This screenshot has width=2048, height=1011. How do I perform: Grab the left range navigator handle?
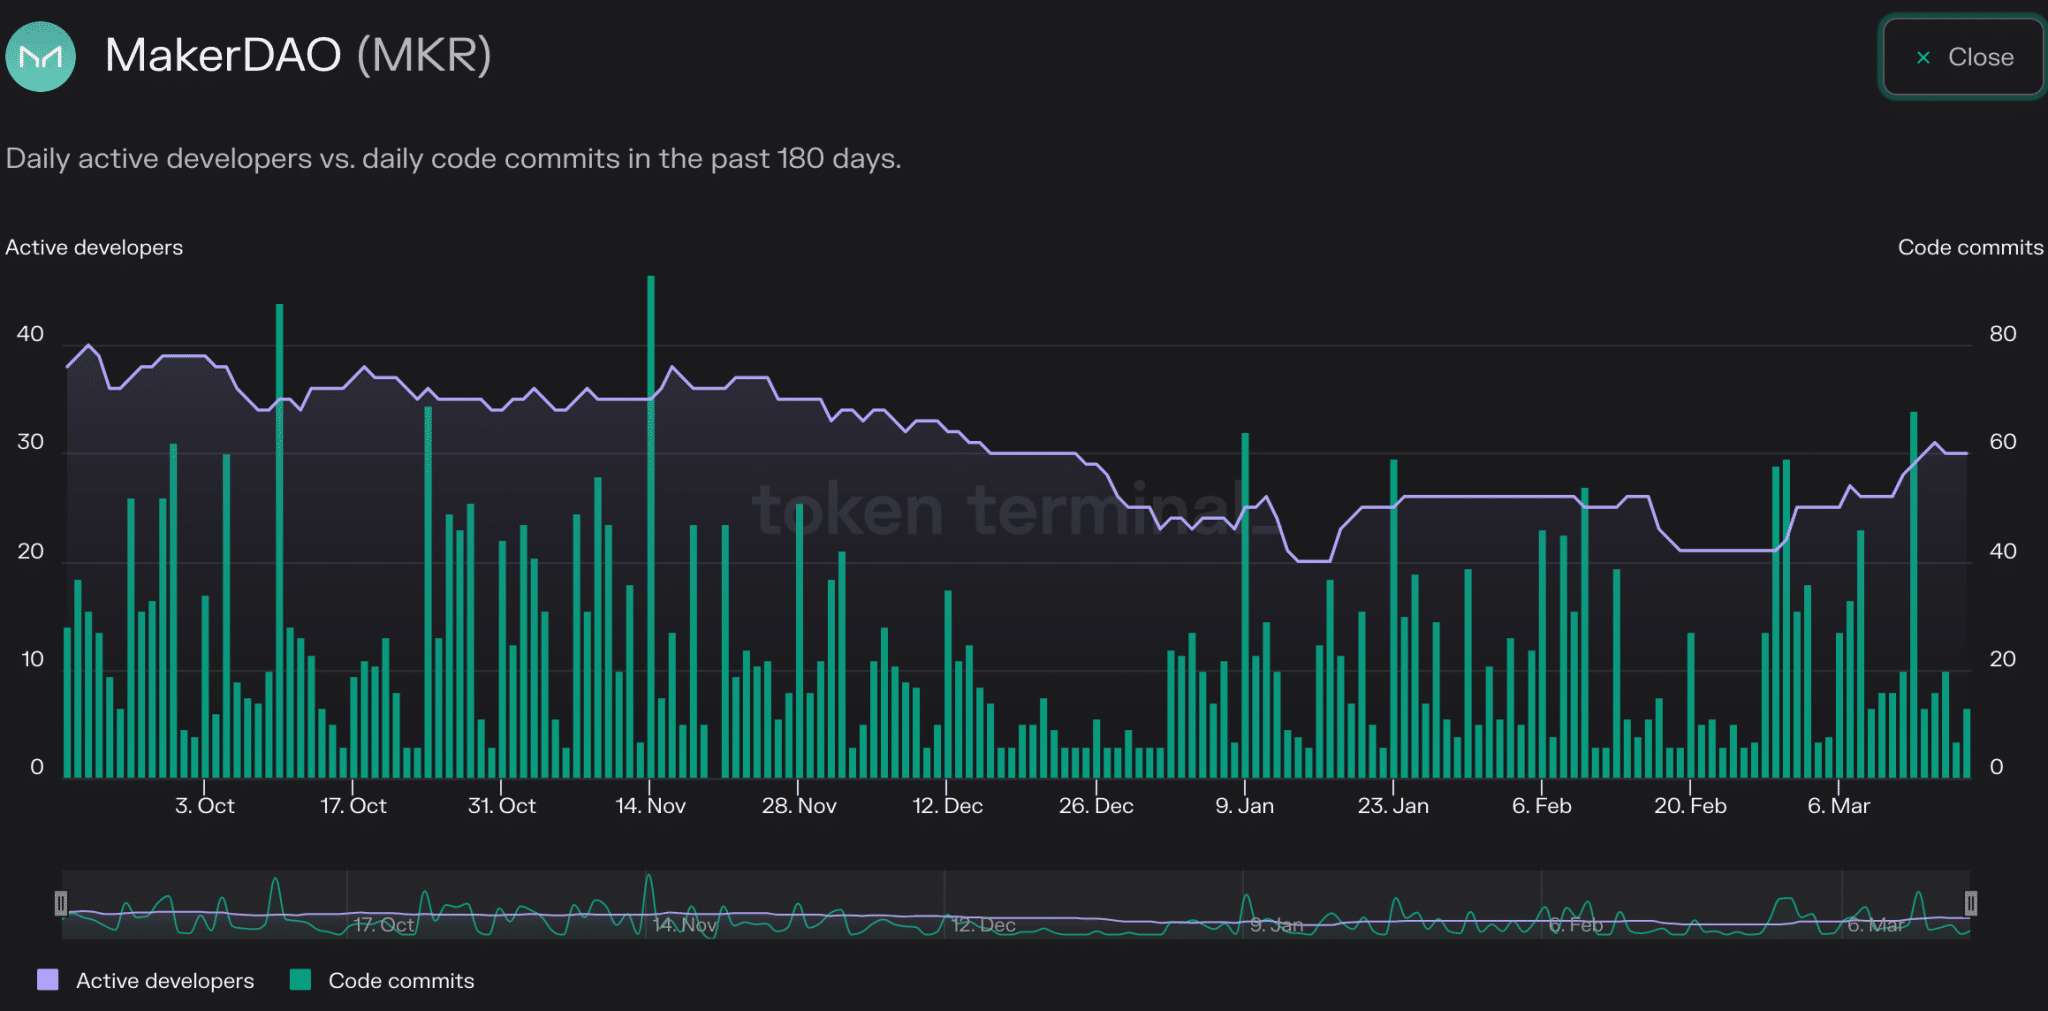click(x=61, y=904)
